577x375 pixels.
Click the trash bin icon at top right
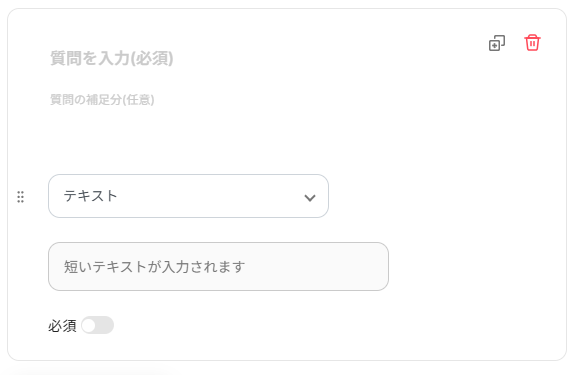click(532, 43)
